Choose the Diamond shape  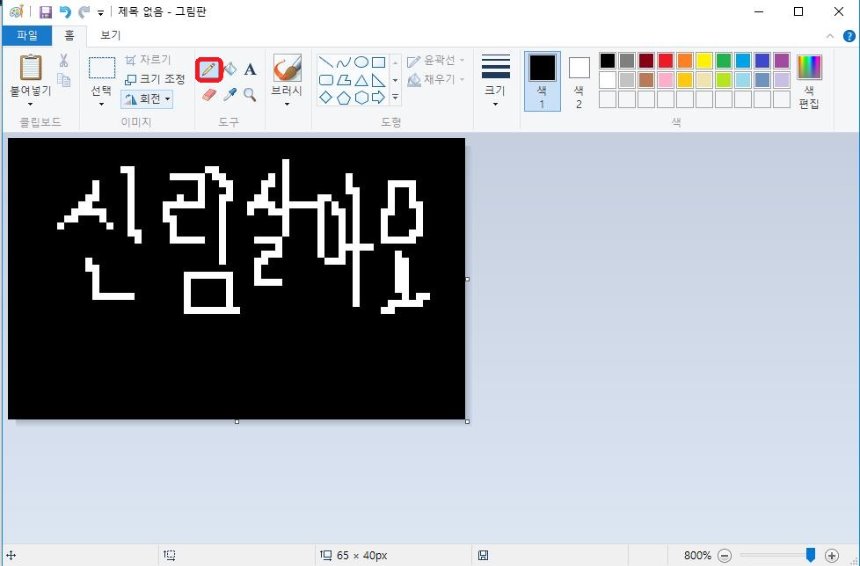coord(326,98)
